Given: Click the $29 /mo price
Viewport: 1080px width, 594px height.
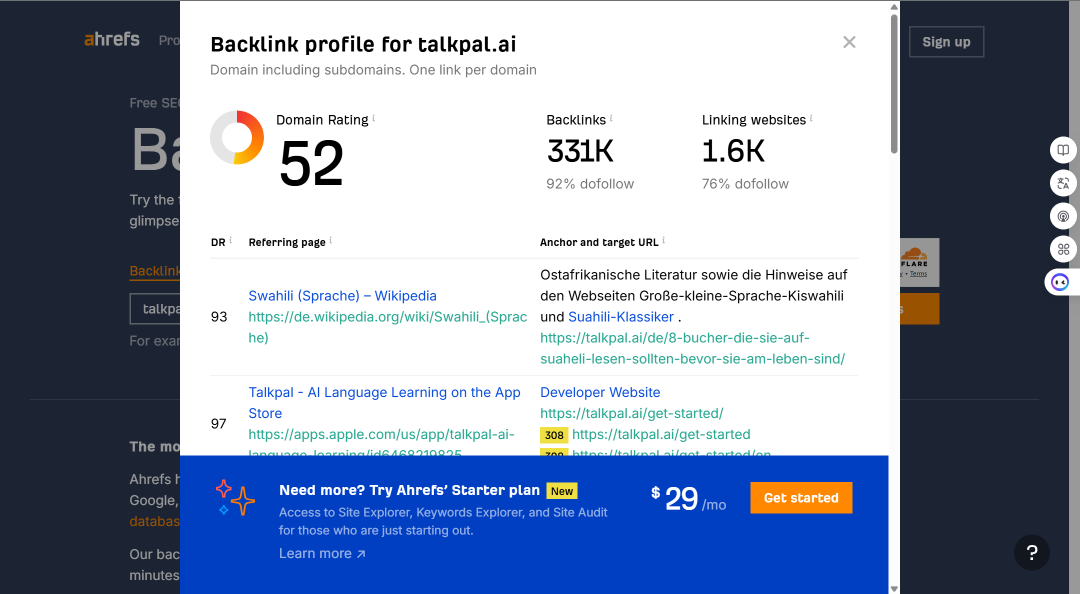Looking at the screenshot, I should (688, 499).
